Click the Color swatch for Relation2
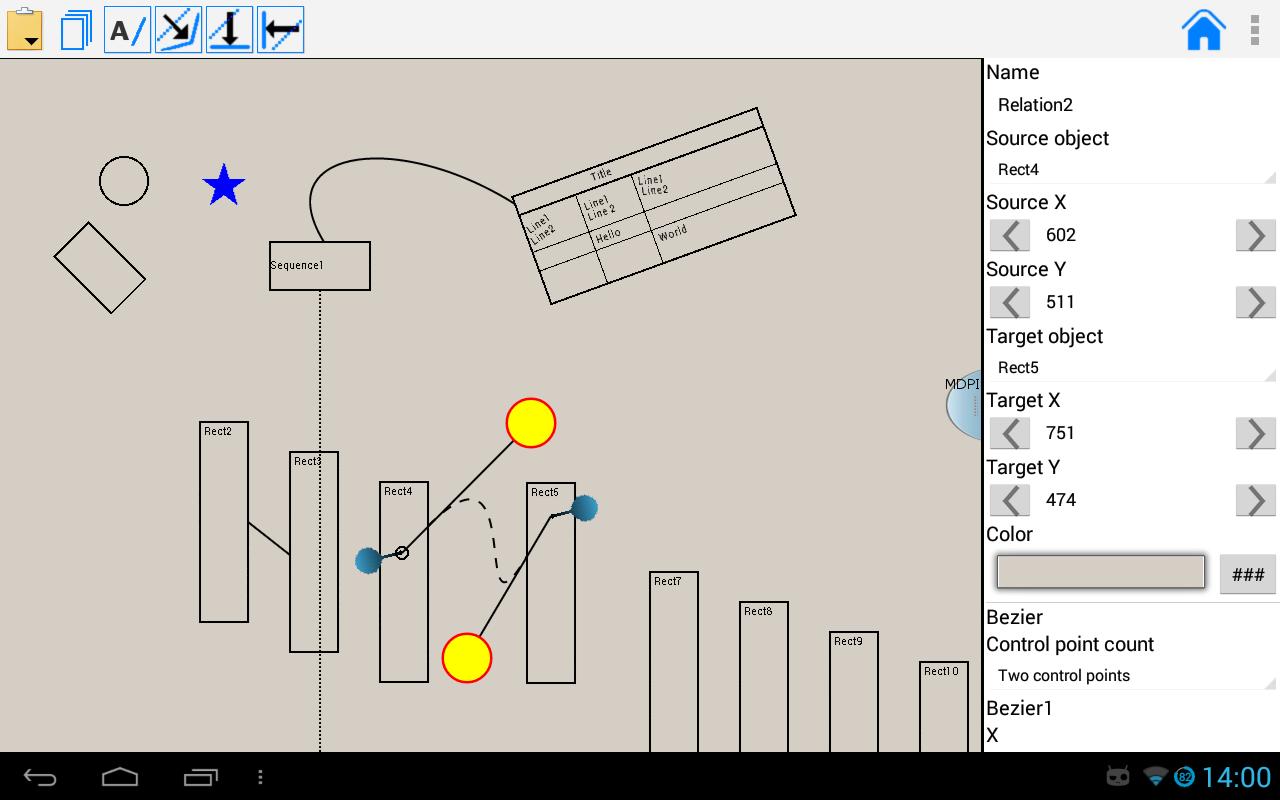This screenshot has height=800, width=1280. point(1100,571)
